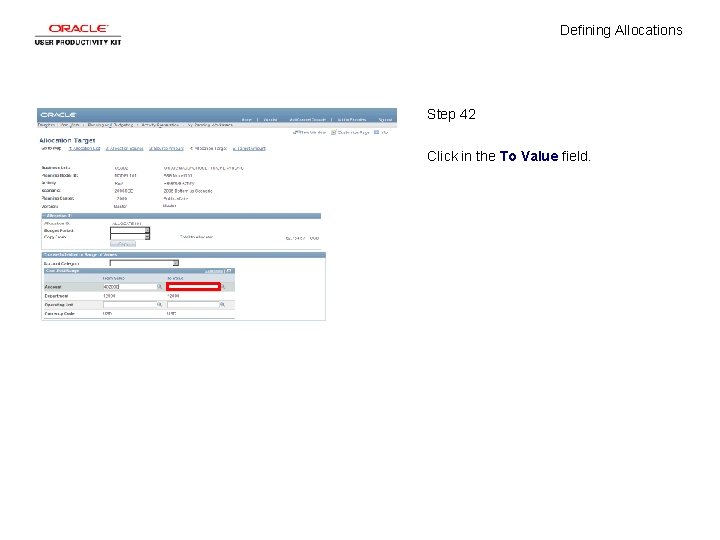Click Sign out in header
This screenshot has height=540, width=720.
(385, 119)
